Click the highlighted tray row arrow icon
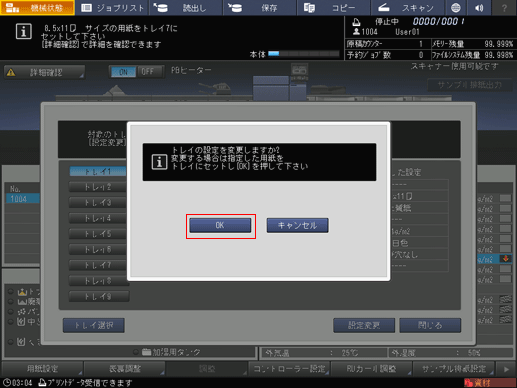The image size is (517, 388). [x=506, y=259]
